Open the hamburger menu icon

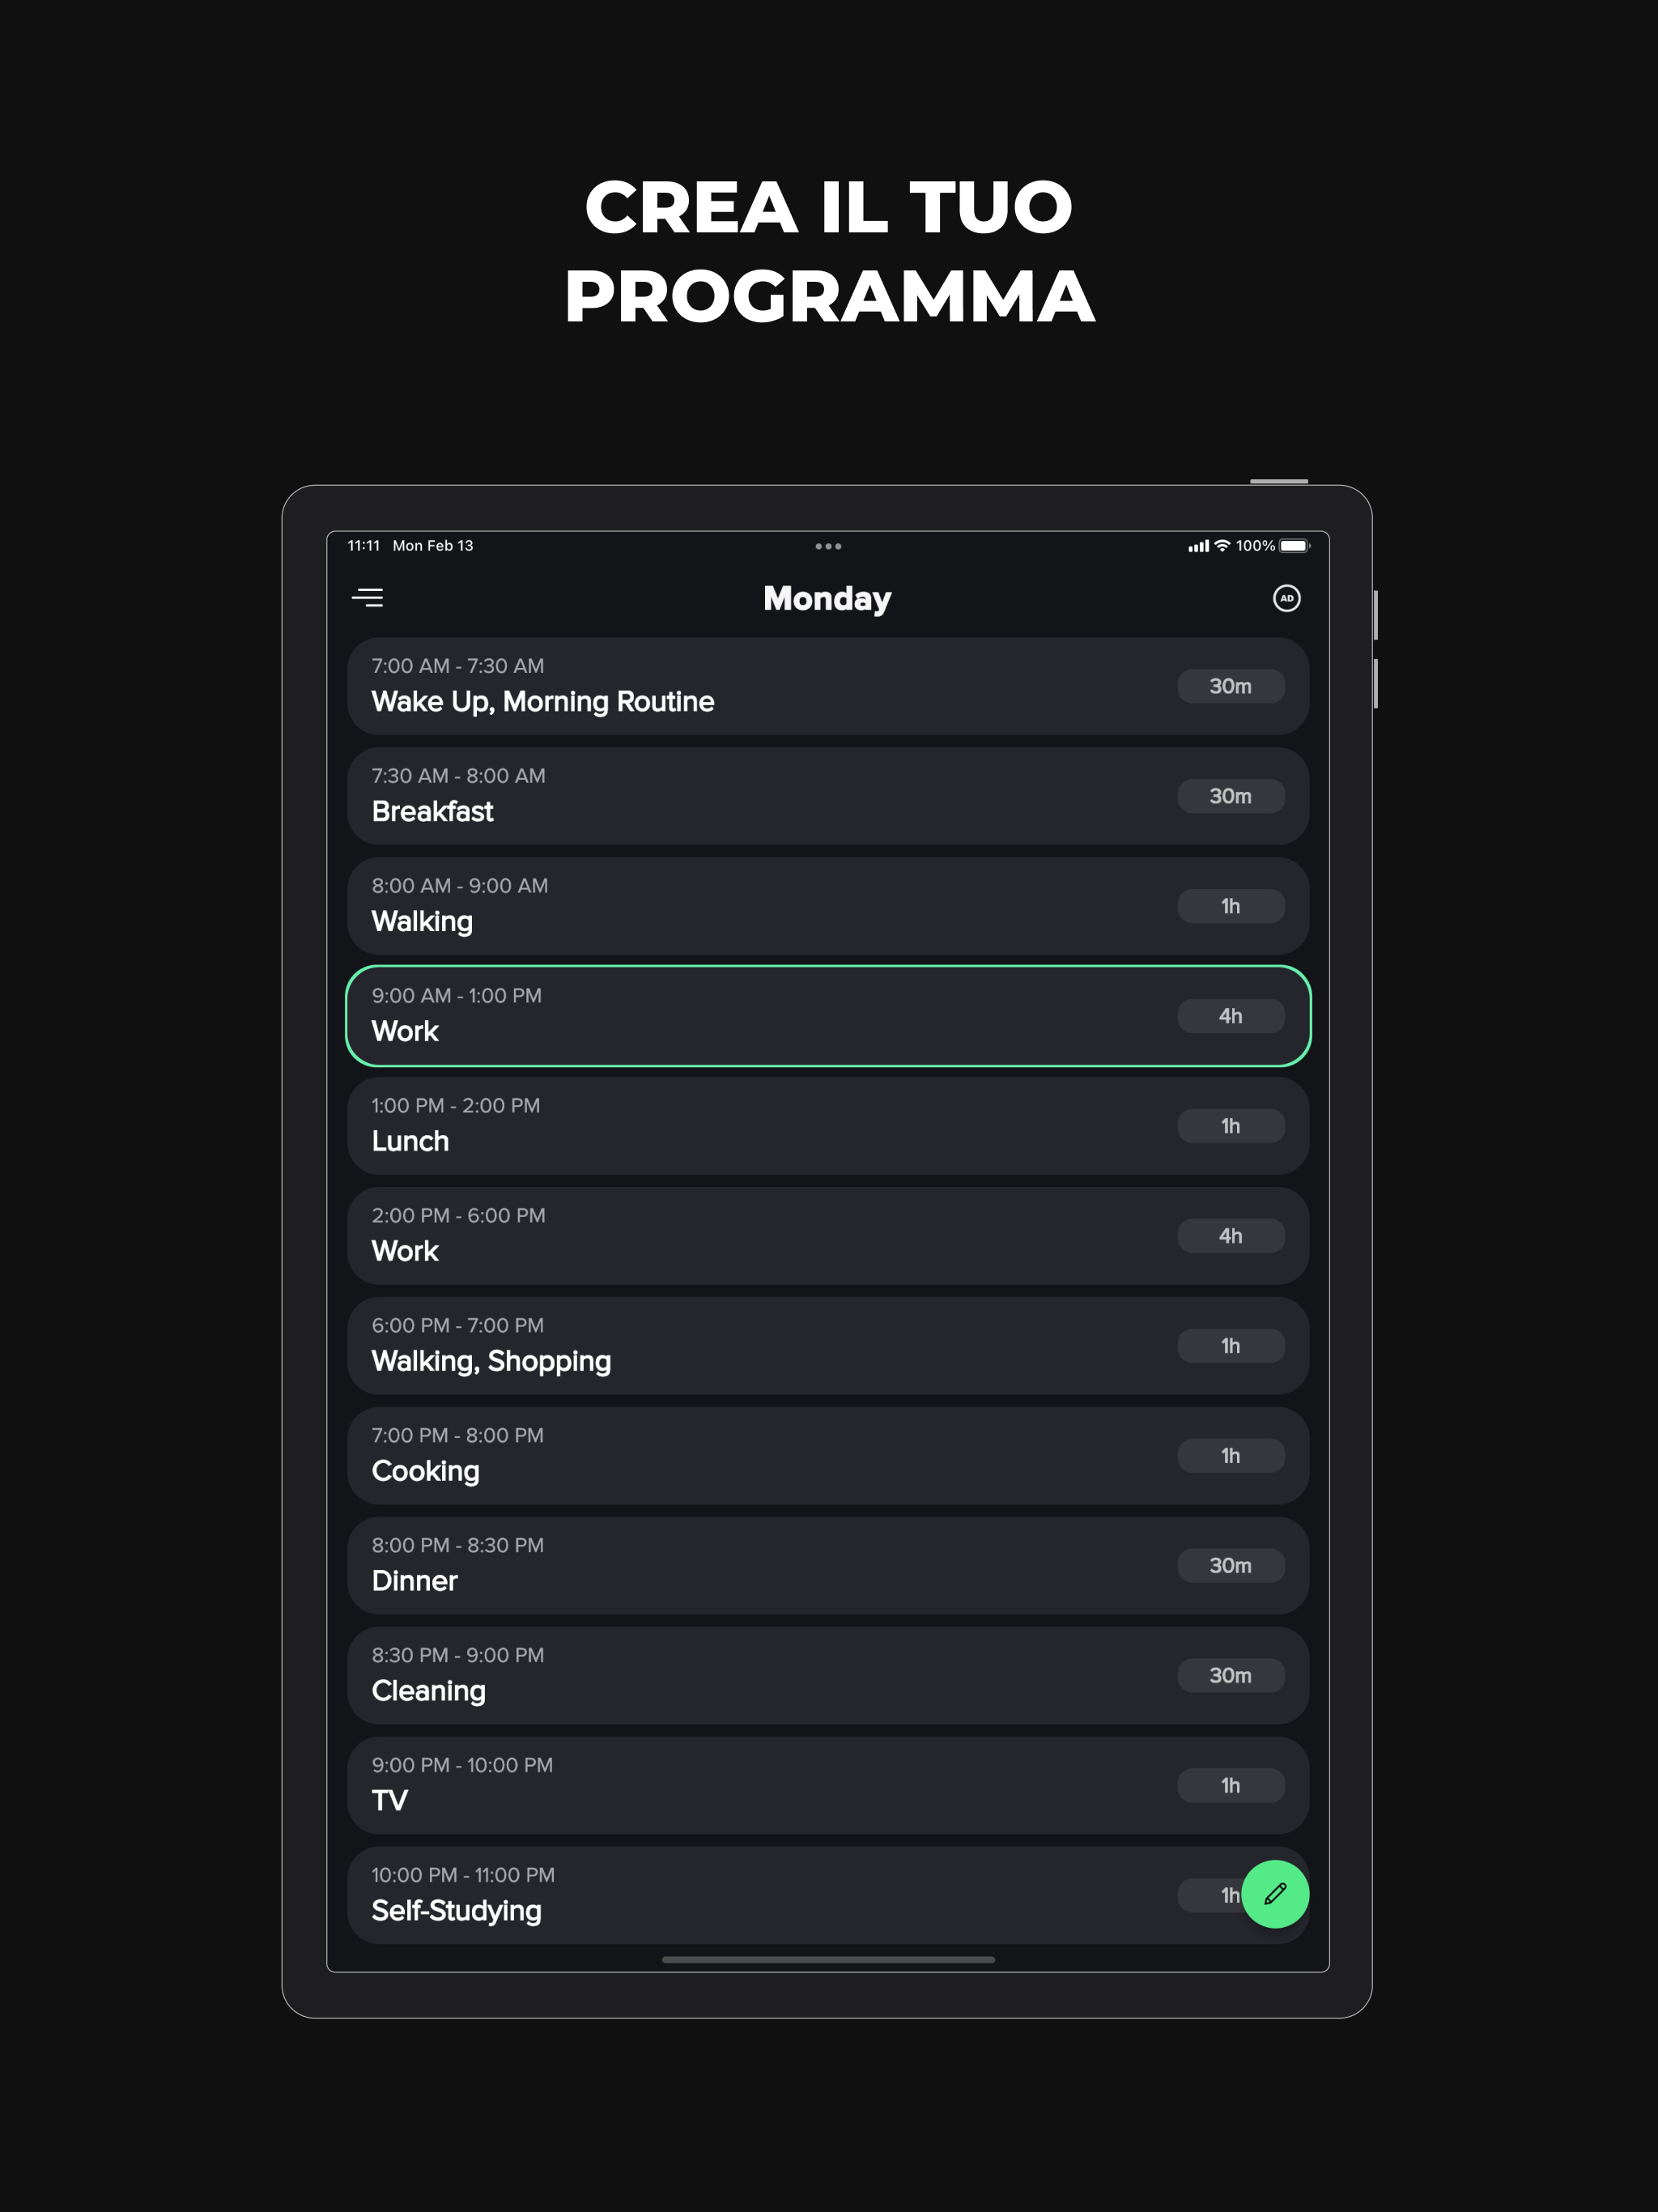(367, 598)
